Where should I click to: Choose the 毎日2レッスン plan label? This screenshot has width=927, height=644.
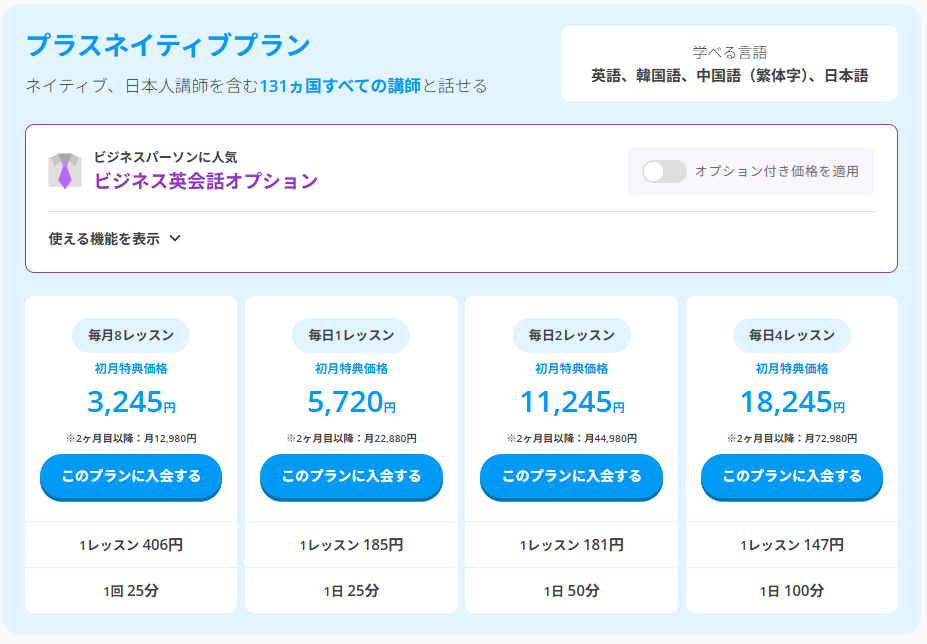(571, 335)
